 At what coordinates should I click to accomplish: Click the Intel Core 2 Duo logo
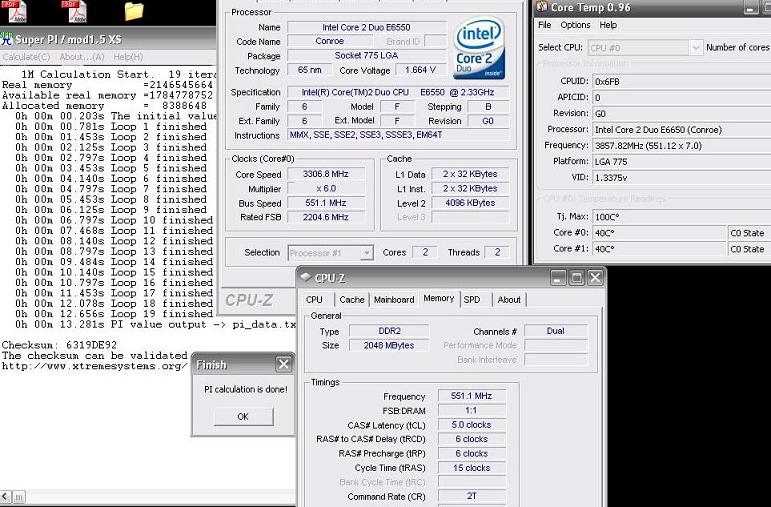[x=478, y=47]
